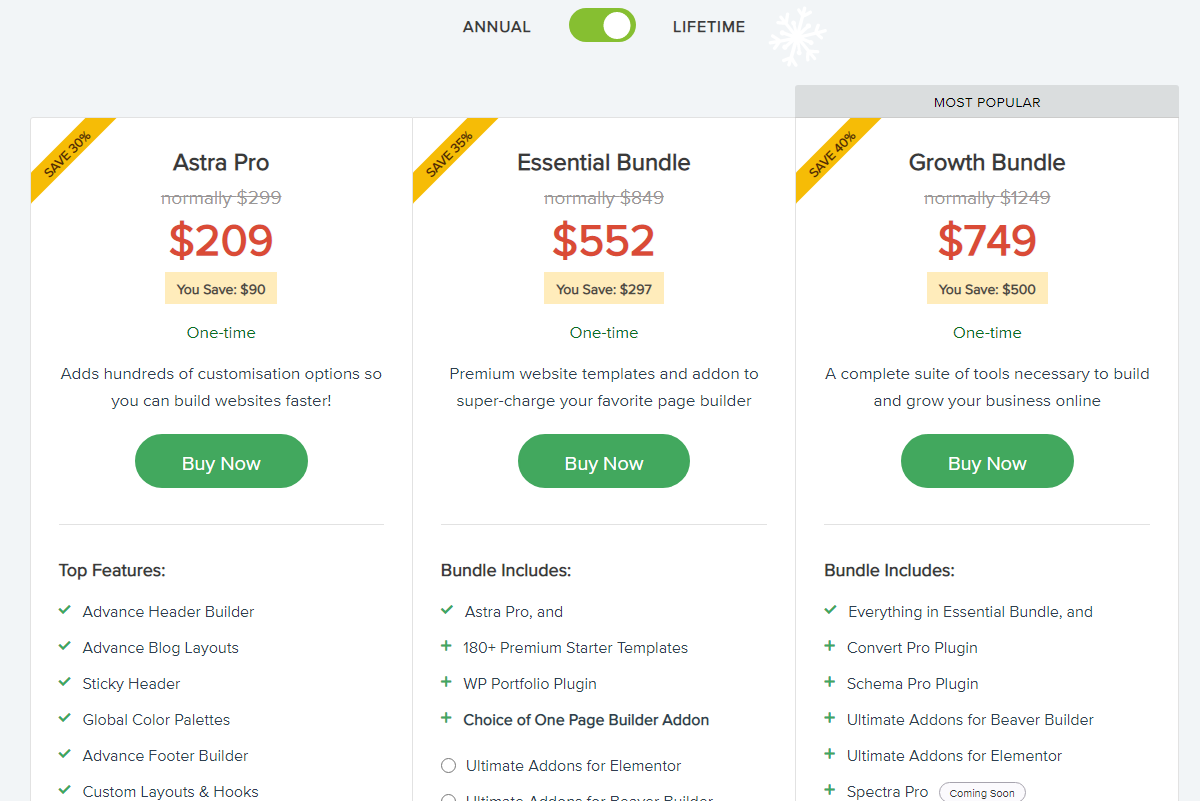Screen dimensions: 1200x801
Task: Click the You Save: $500 badge
Action: (987, 289)
